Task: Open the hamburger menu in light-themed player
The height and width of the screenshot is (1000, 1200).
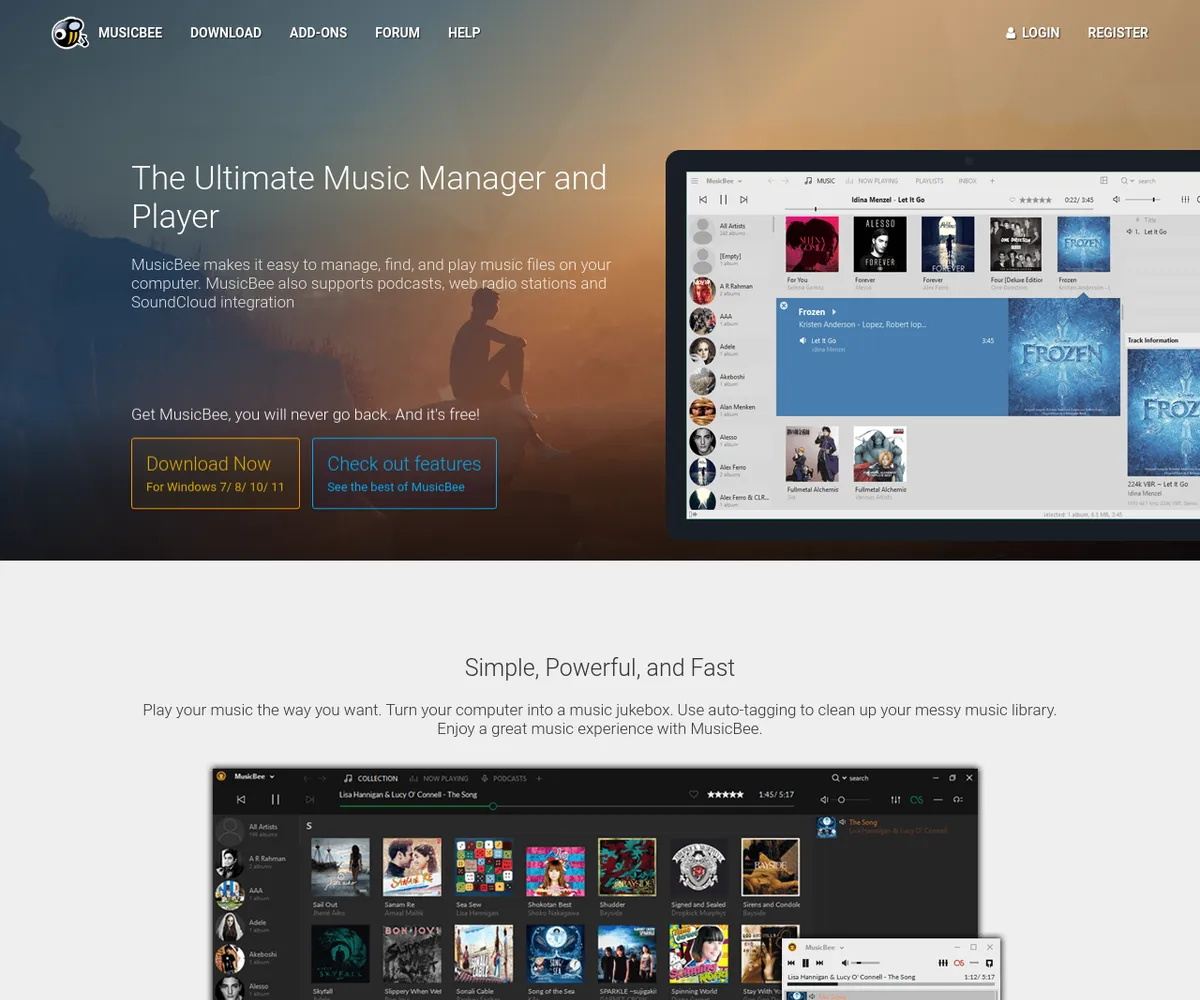Action: click(x=695, y=181)
